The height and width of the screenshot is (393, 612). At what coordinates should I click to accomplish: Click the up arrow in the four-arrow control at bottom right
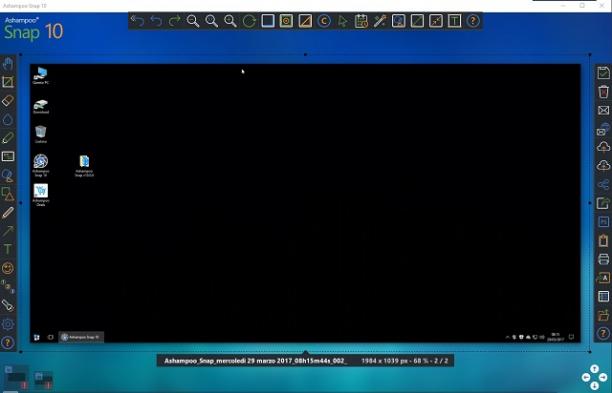tap(594, 369)
